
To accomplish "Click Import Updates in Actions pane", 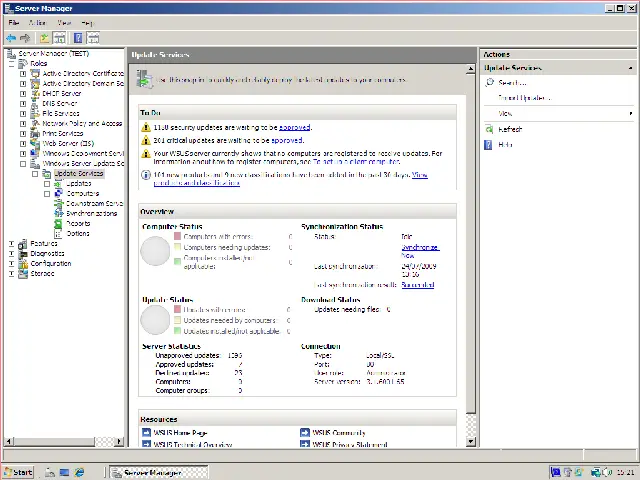I will [525, 98].
